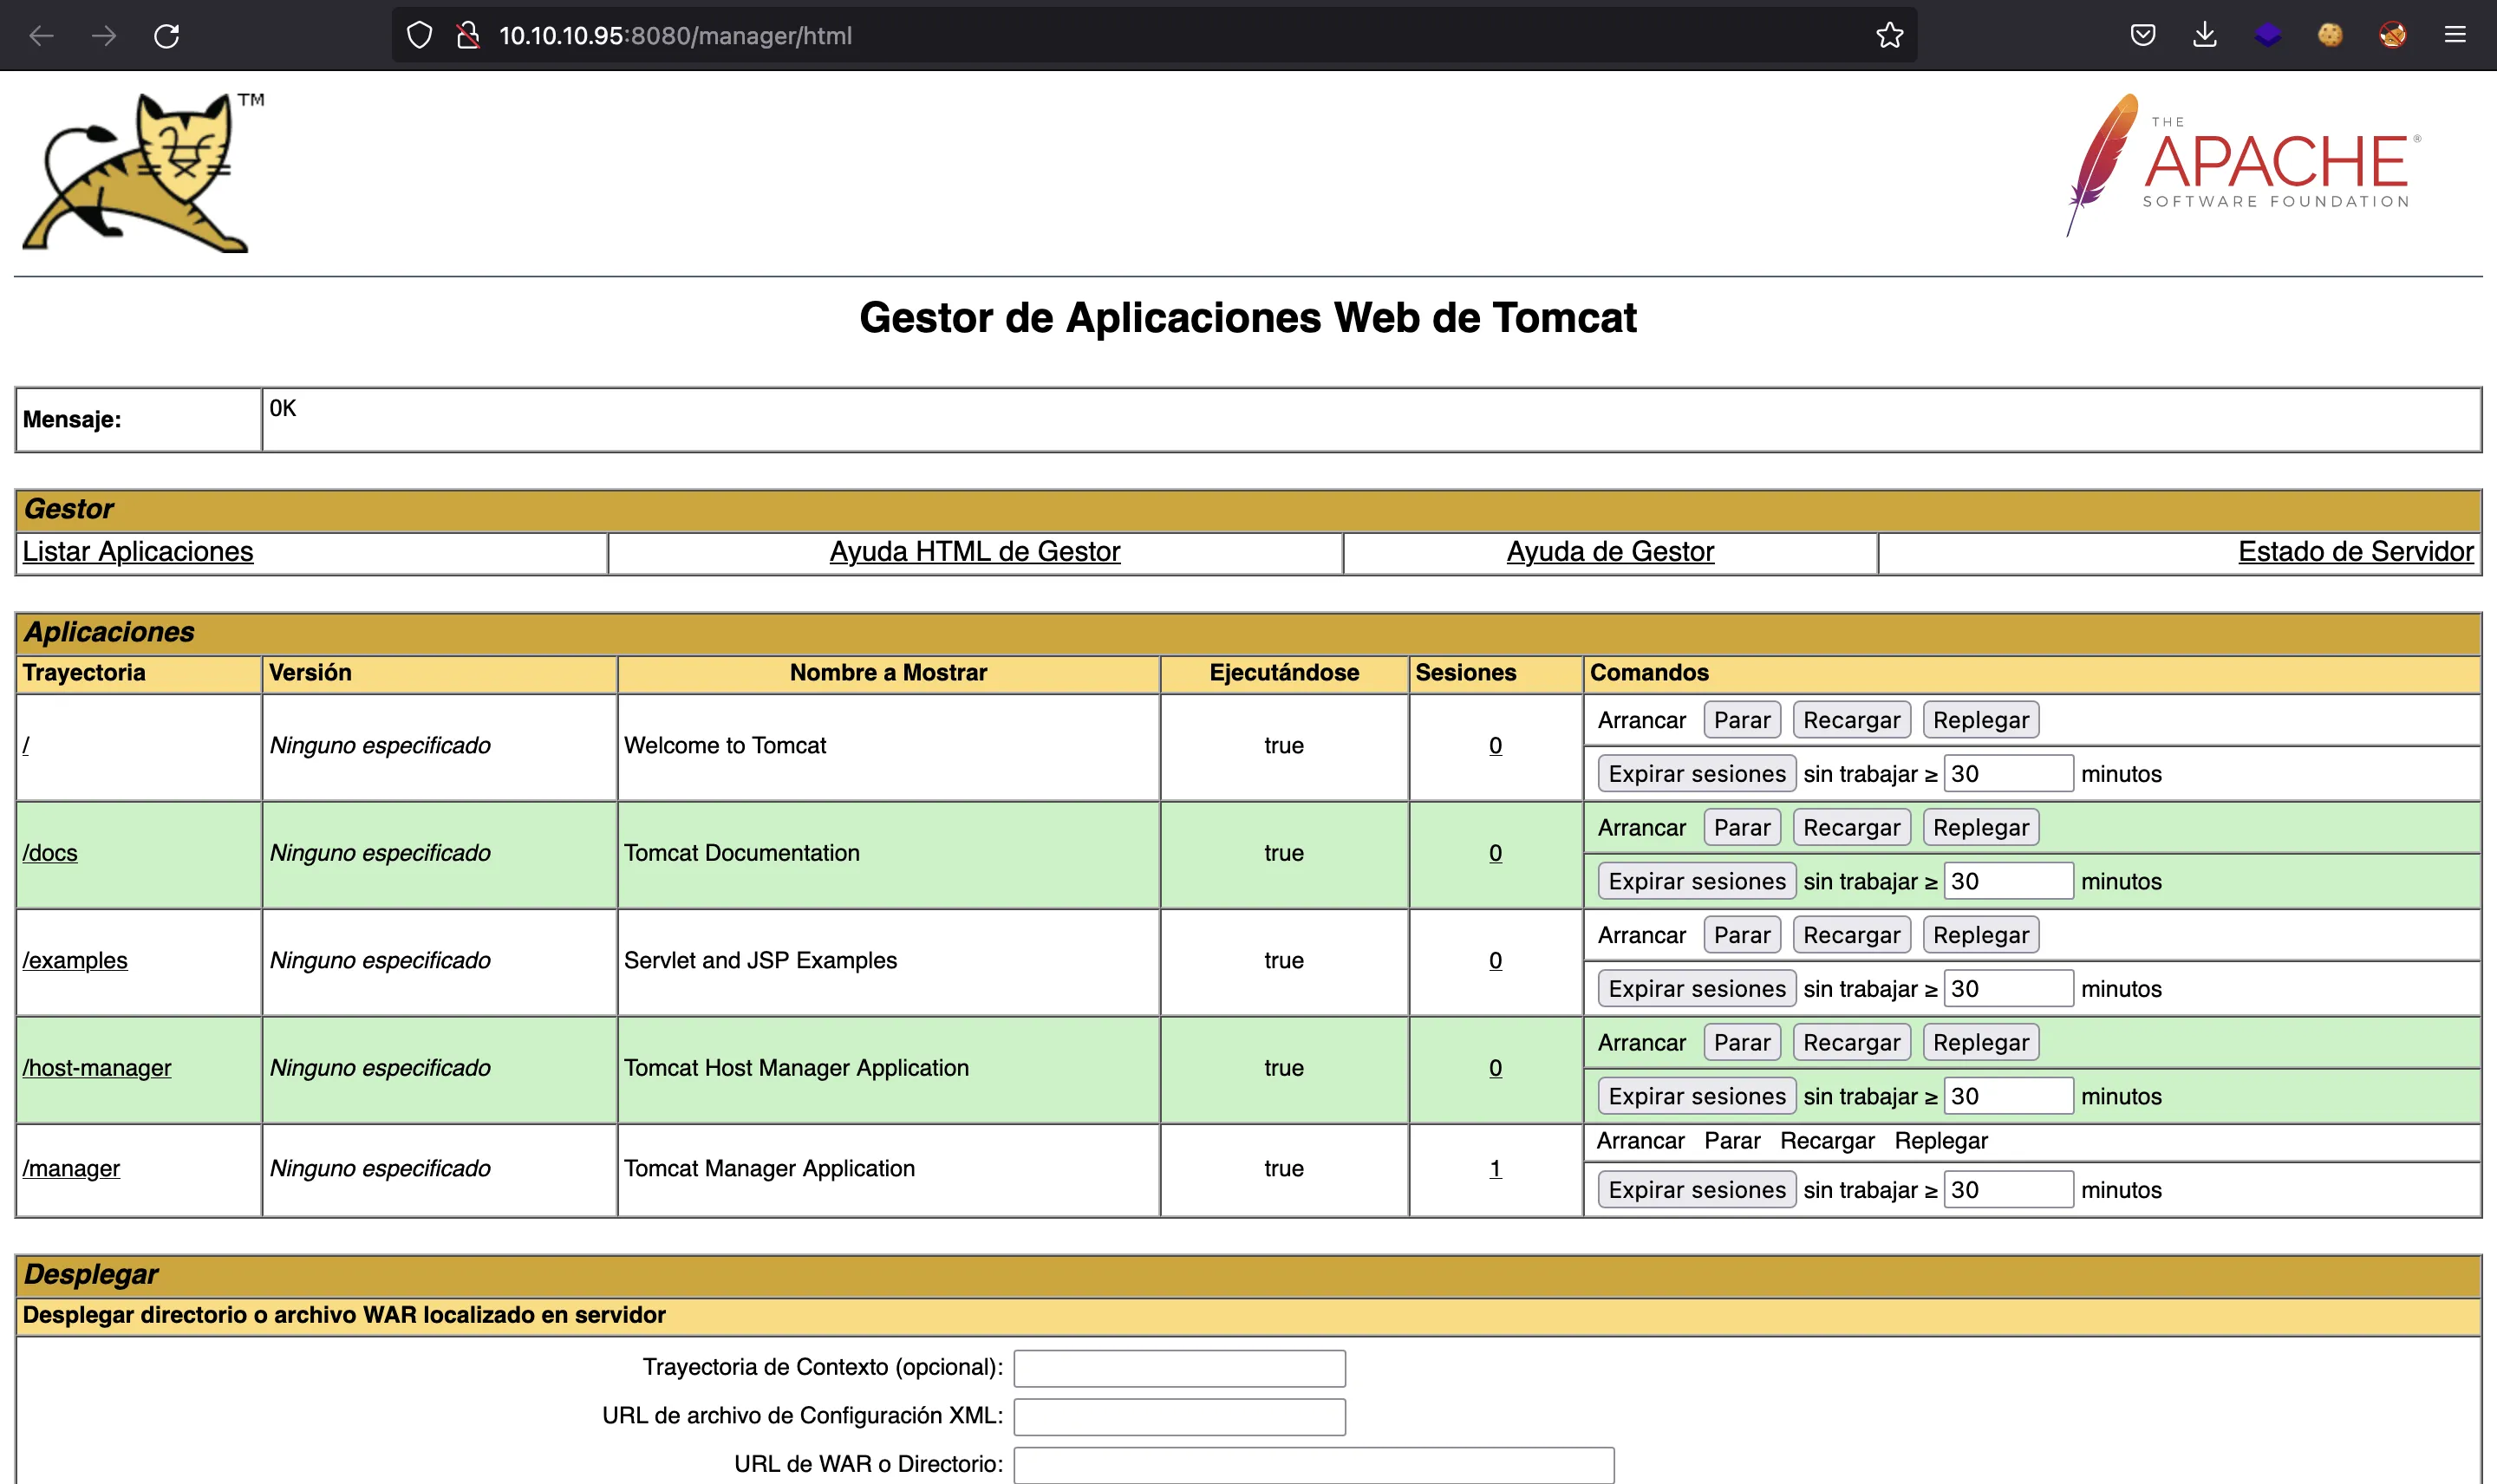Open the downloads arrow icon

click(x=2205, y=36)
